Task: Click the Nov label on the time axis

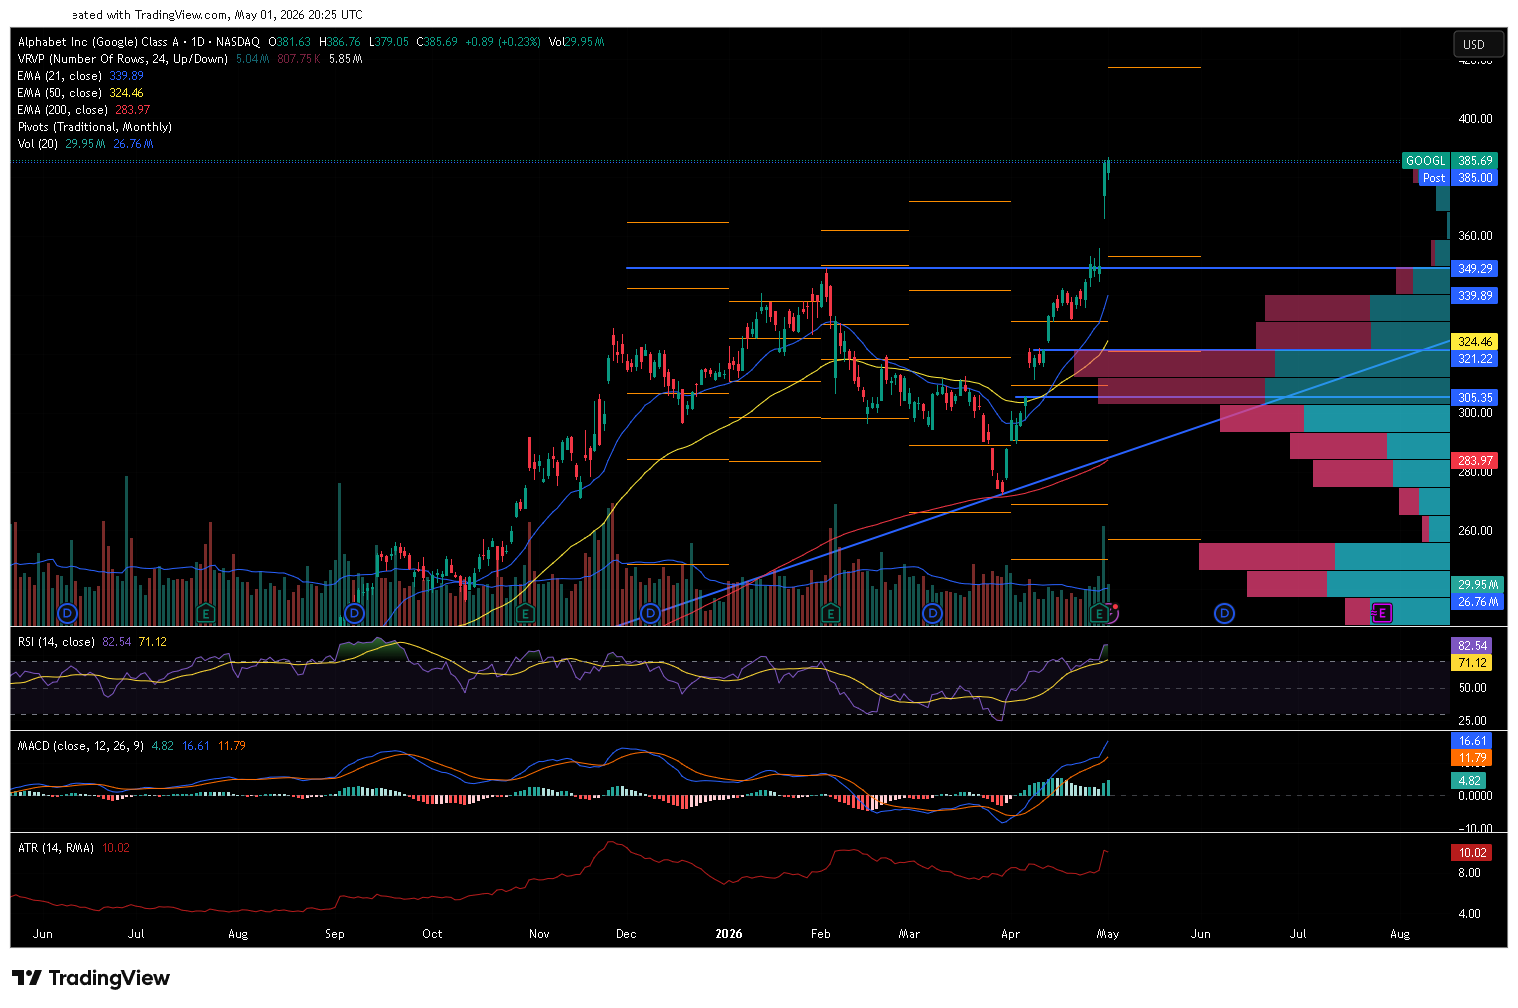Action: point(539,934)
